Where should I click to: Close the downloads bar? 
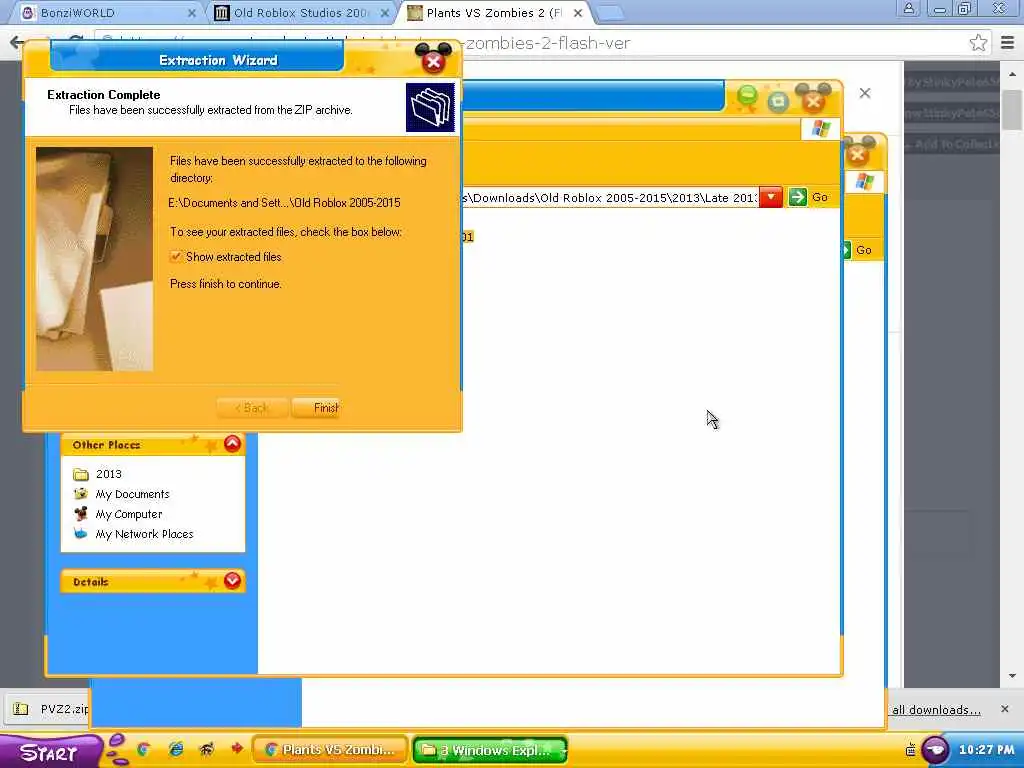click(x=1004, y=709)
